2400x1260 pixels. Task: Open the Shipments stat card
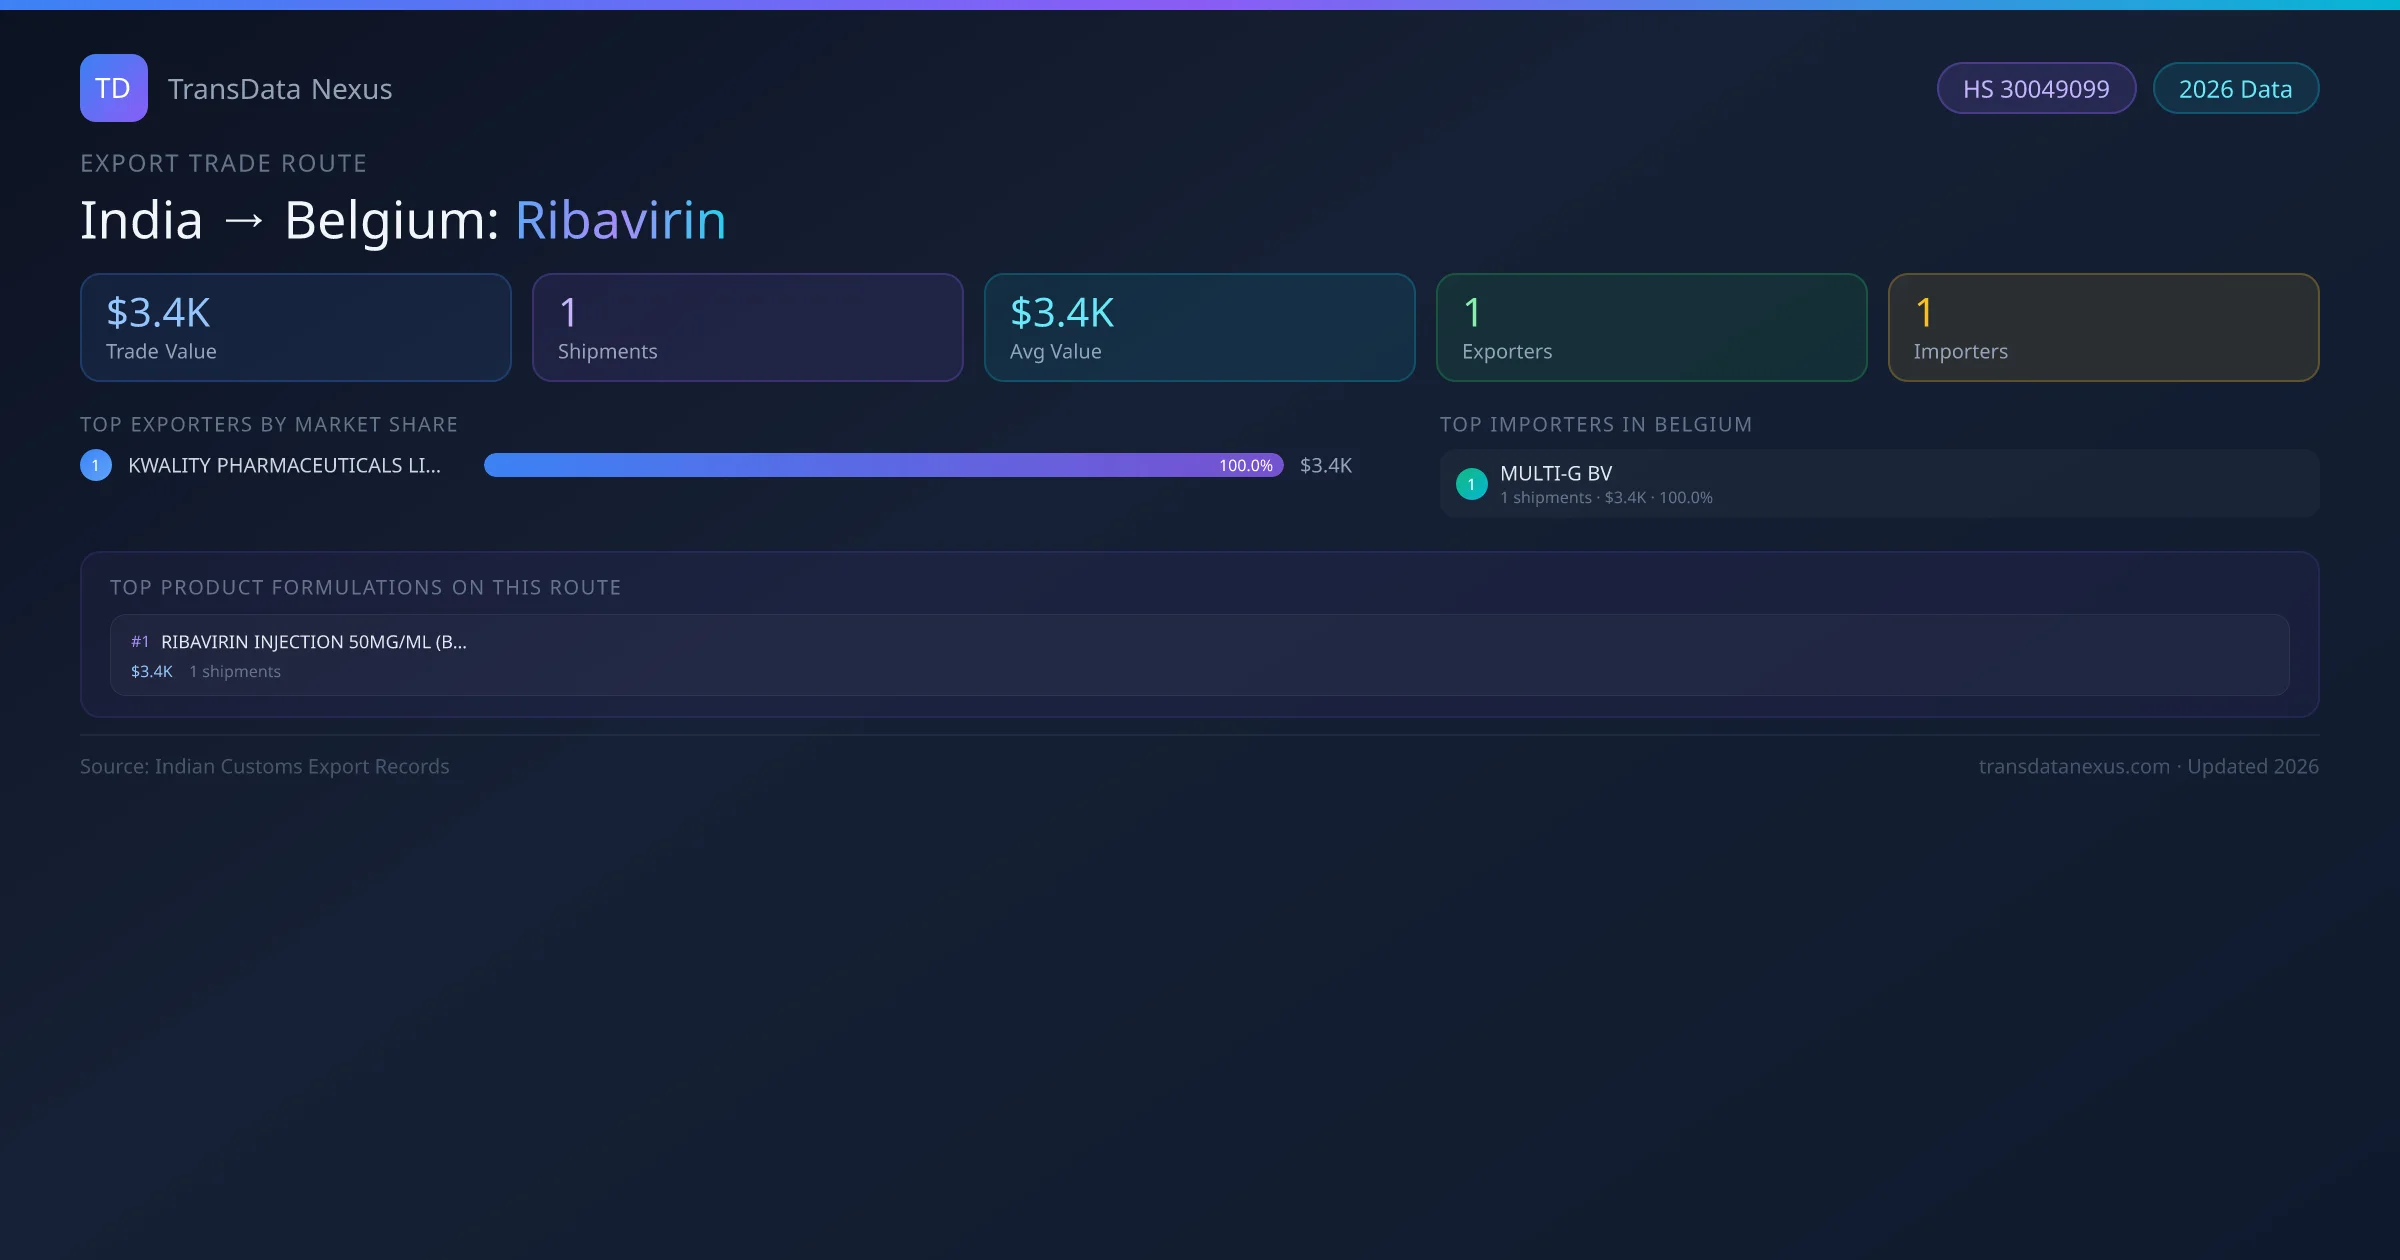tap(747, 328)
